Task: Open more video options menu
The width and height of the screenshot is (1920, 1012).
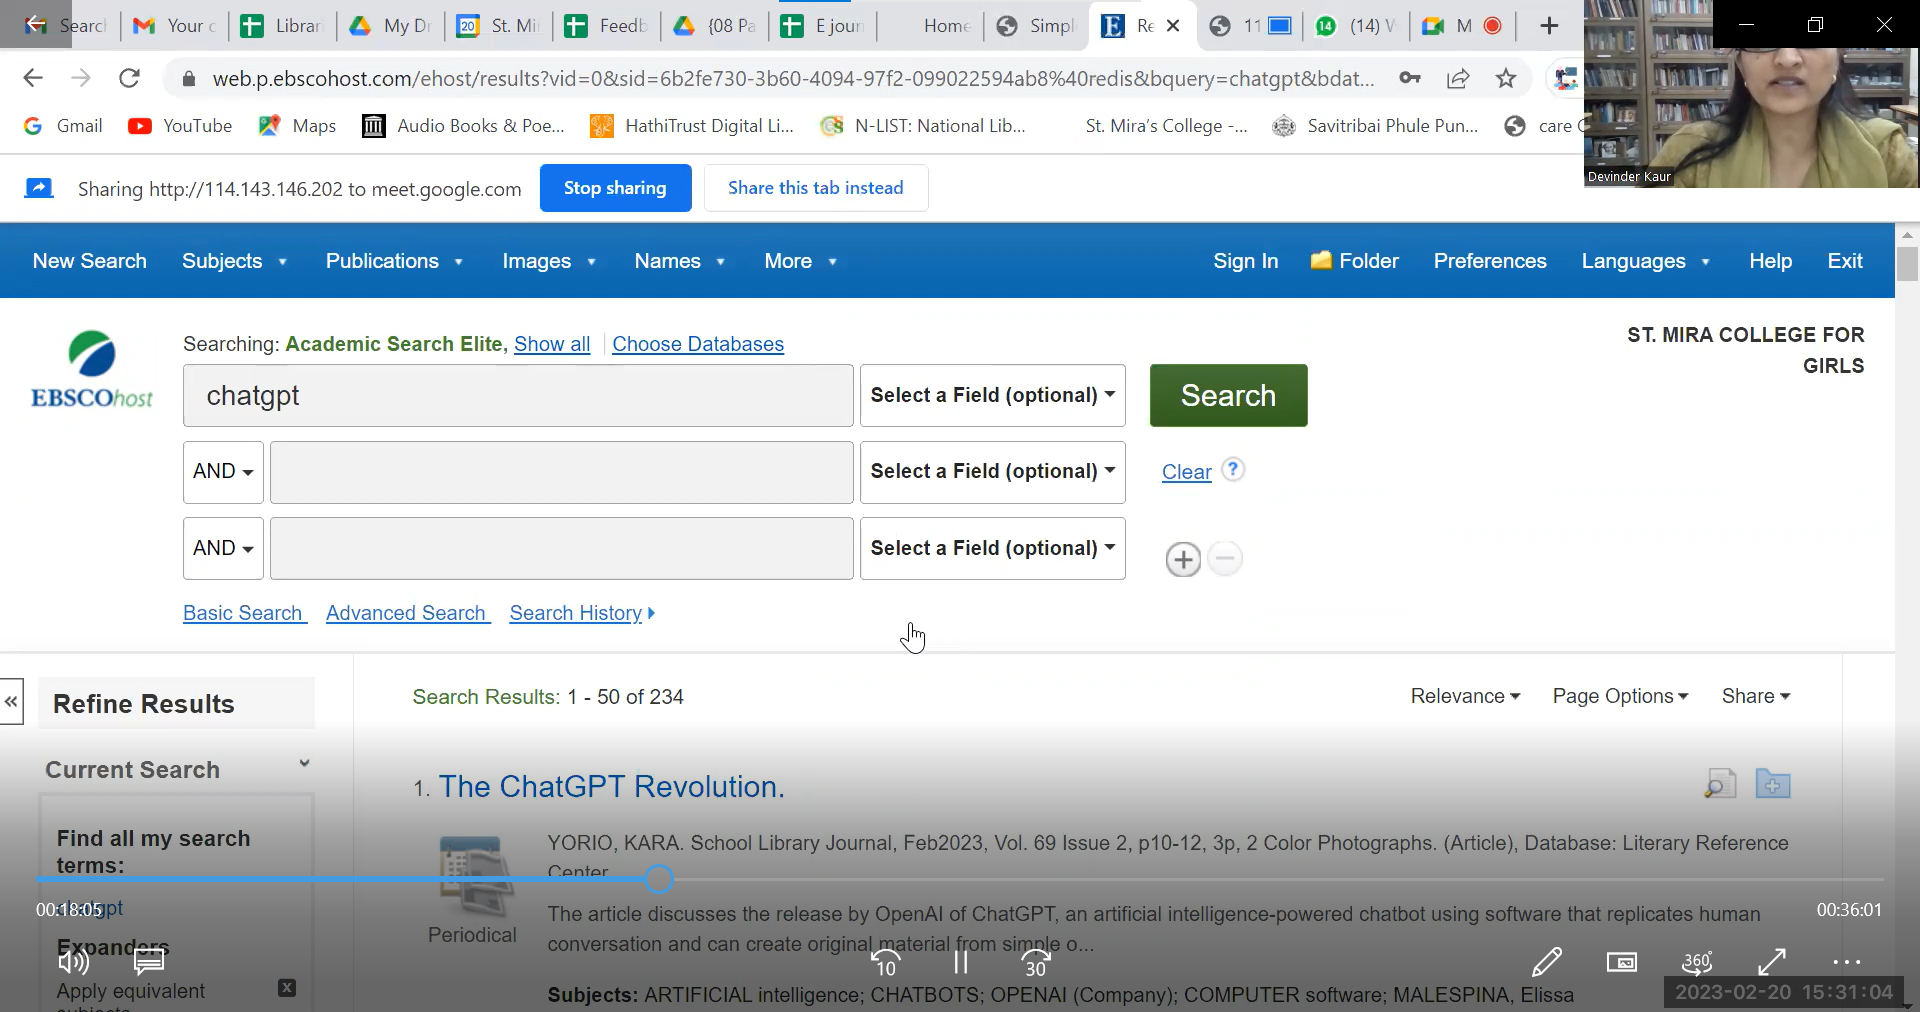Action: click(x=1846, y=962)
